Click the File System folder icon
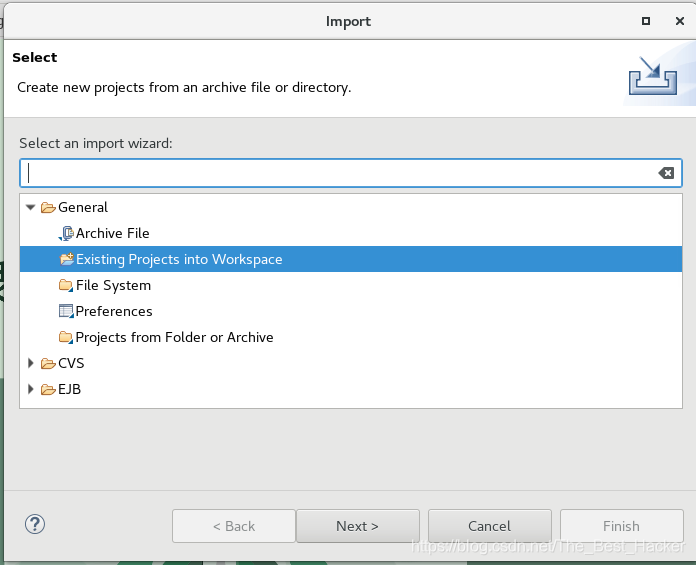Image resolution: width=696 pixels, height=565 pixels. (66, 285)
